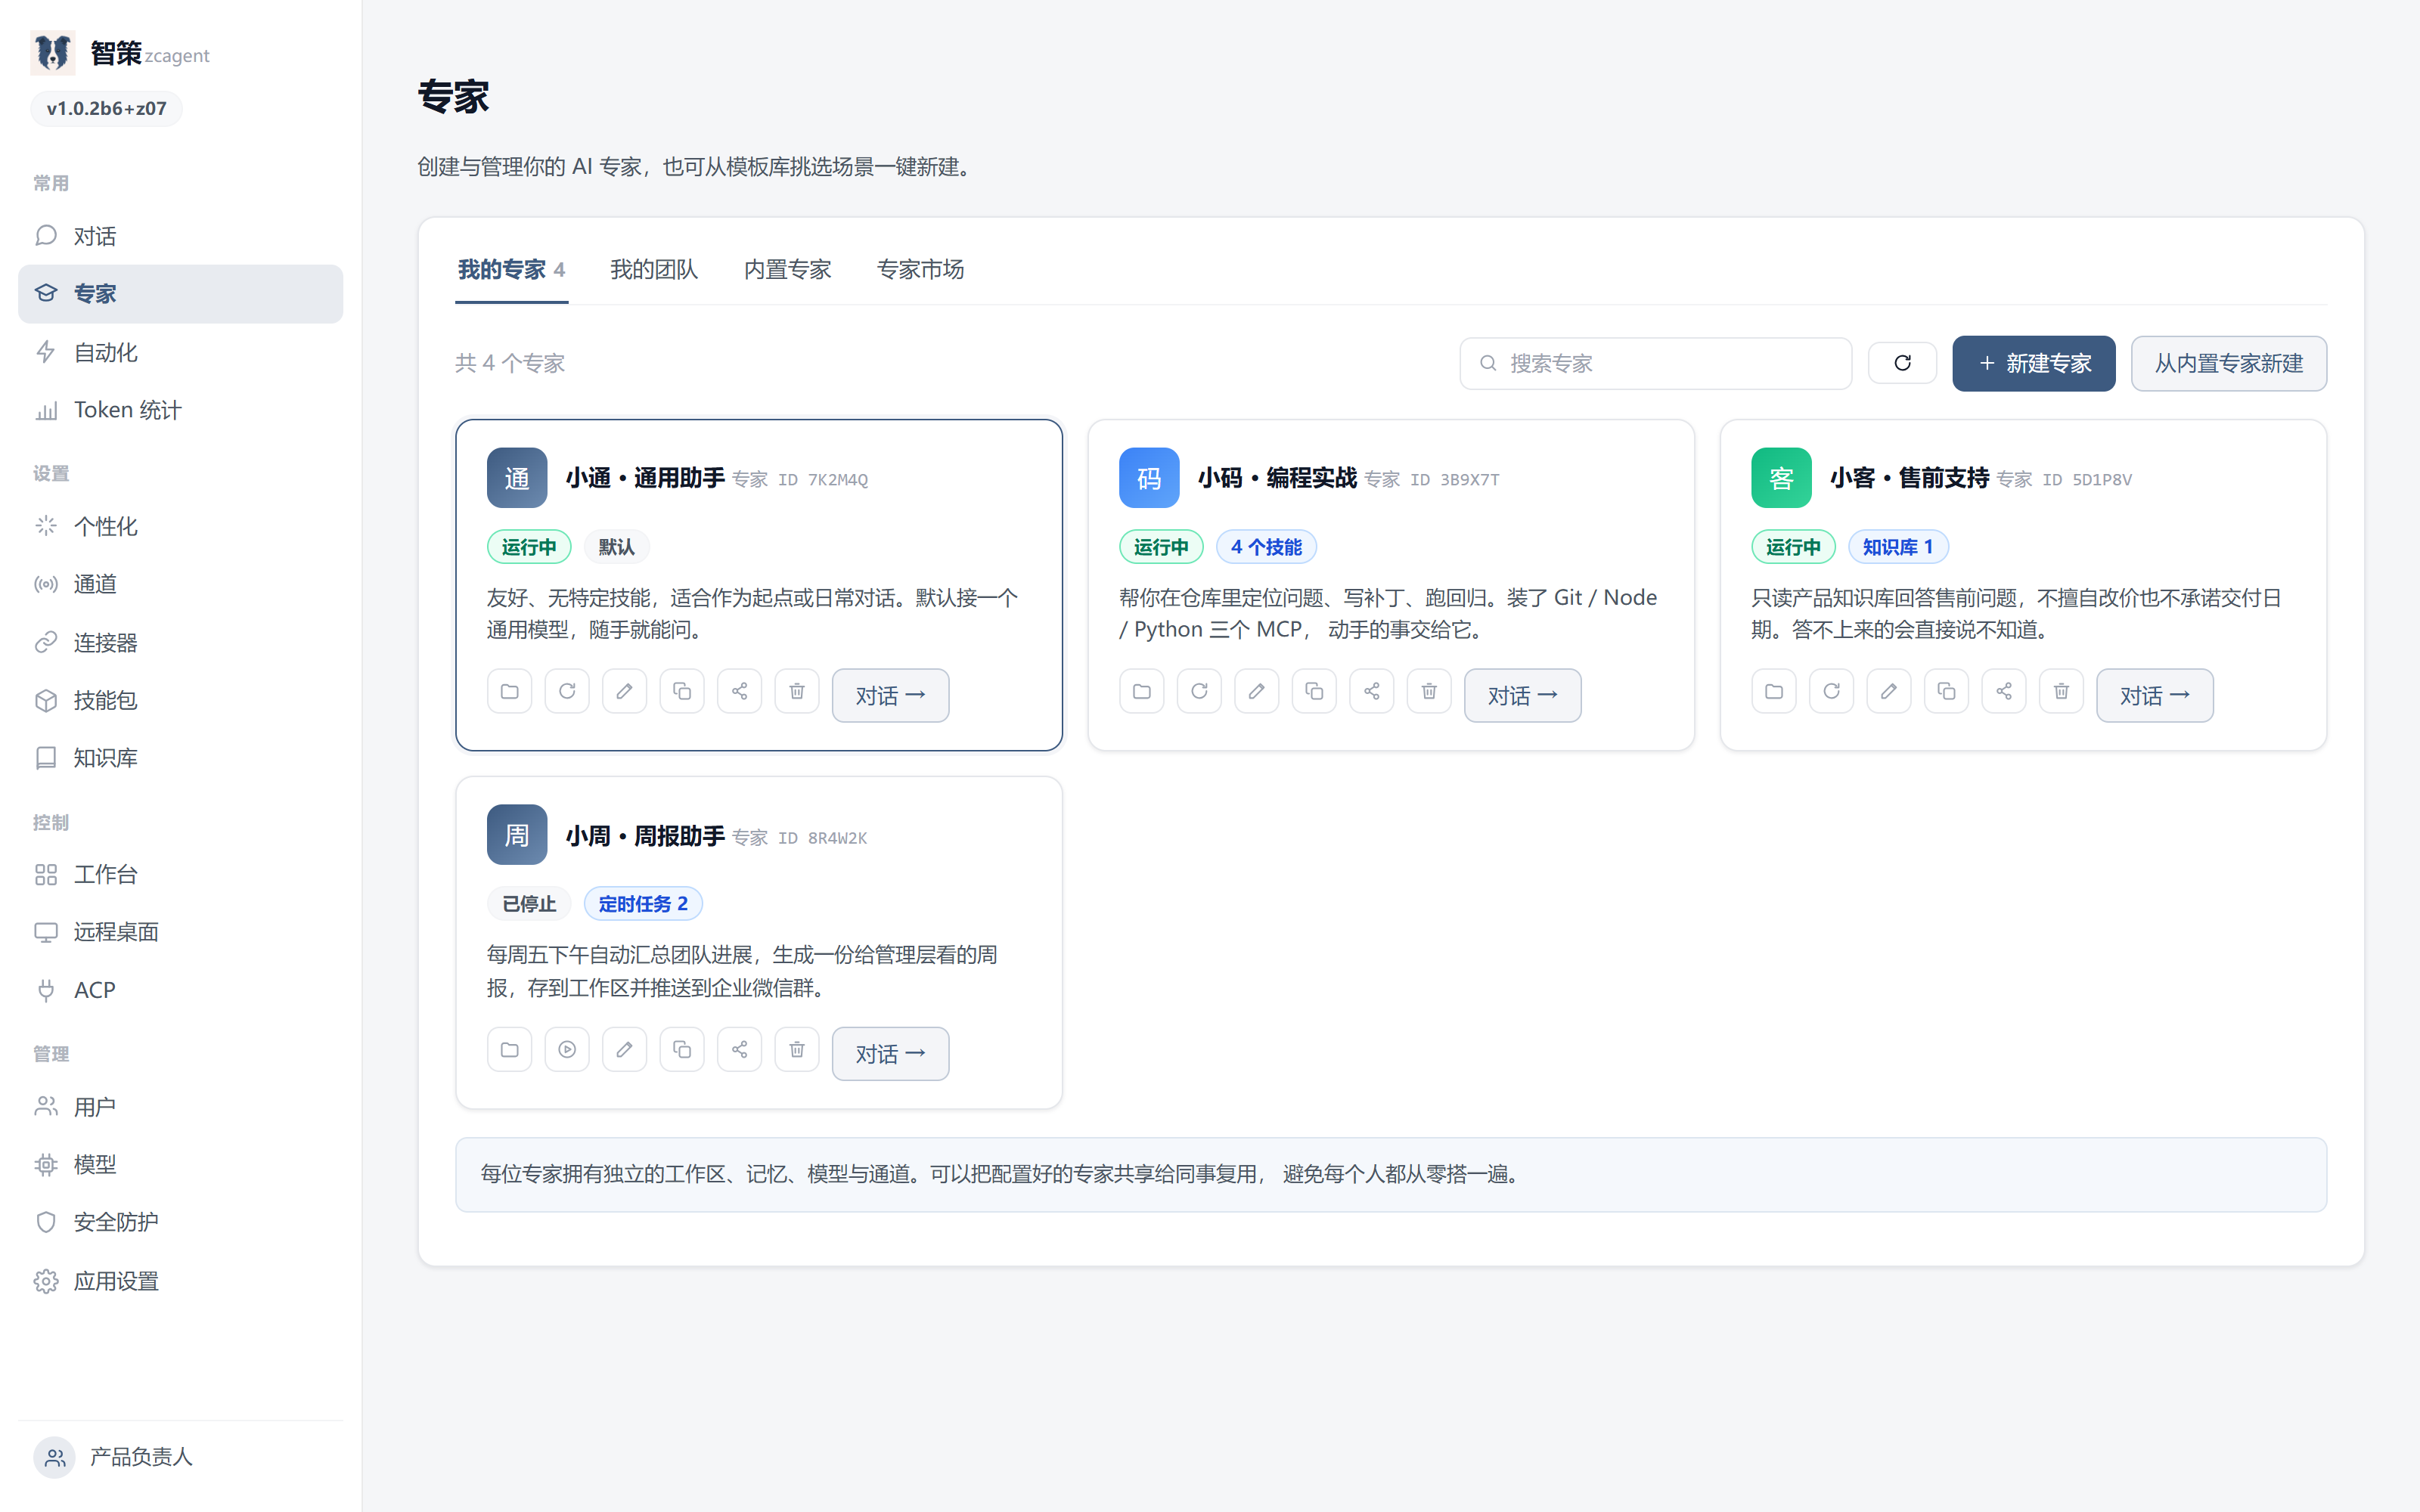Restart the 小通·通用助手 expert

tap(567, 691)
